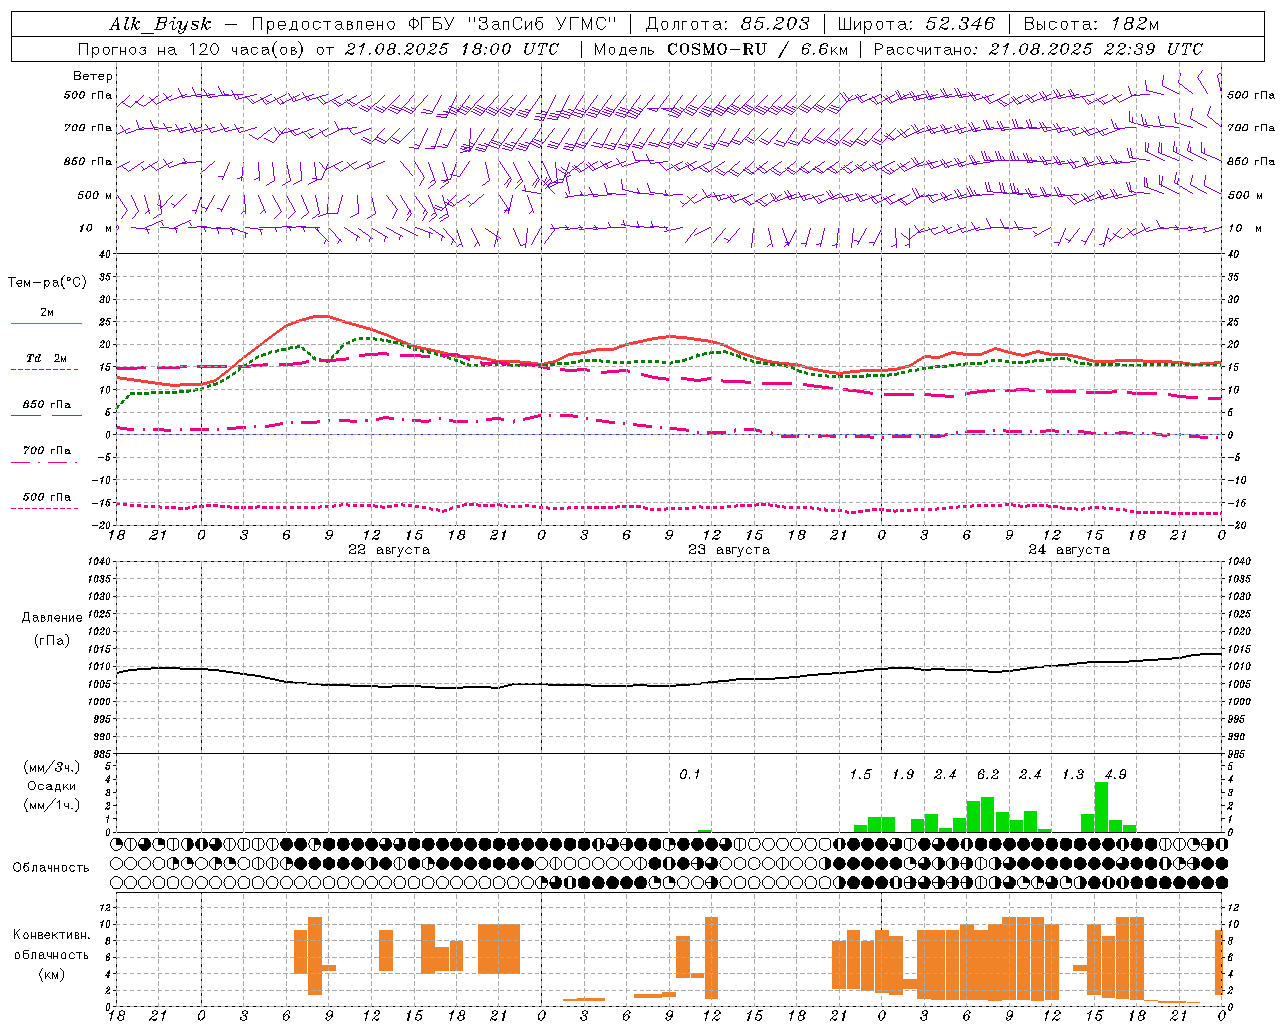This screenshot has width=1280, height=1024.
Task: Click the 23 августа date label
Action: pyautogui.click(x=729, y=550)
